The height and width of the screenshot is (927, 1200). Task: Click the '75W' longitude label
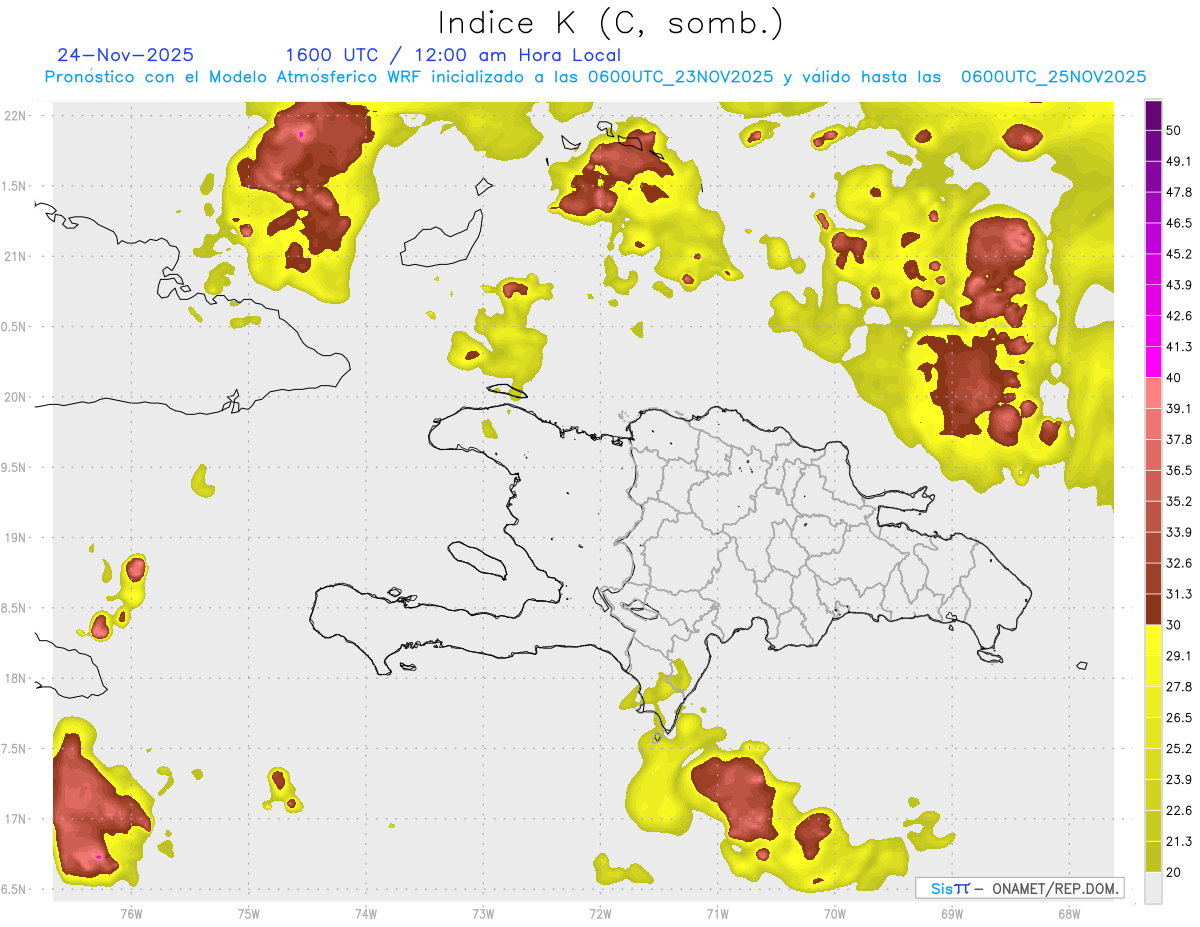[249, 913]
